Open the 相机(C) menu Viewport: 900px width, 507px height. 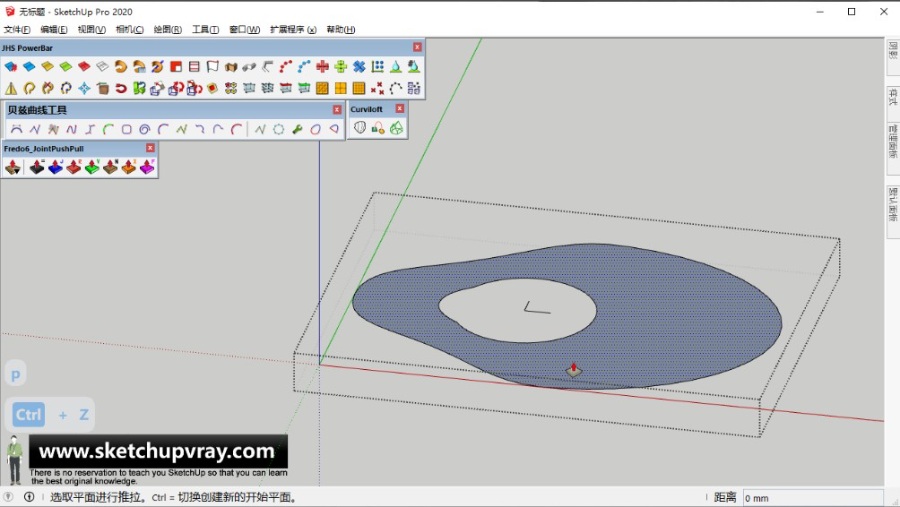tap(129, 29)
